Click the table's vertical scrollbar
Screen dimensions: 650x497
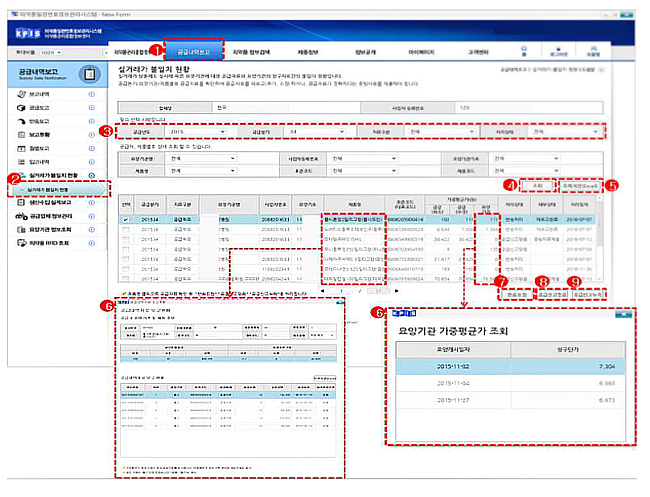click(600, 238)
